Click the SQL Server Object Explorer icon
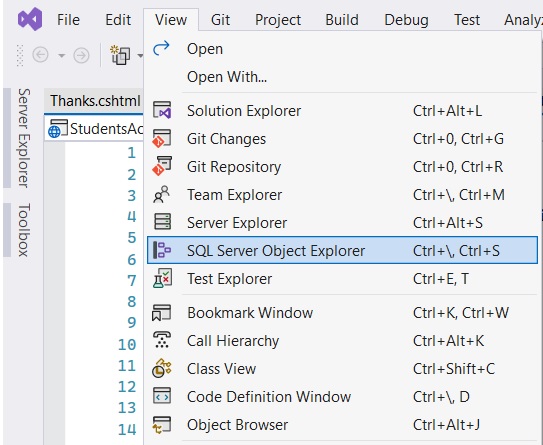The width and height of the screenshot is (543, 445). pos(162,250)
